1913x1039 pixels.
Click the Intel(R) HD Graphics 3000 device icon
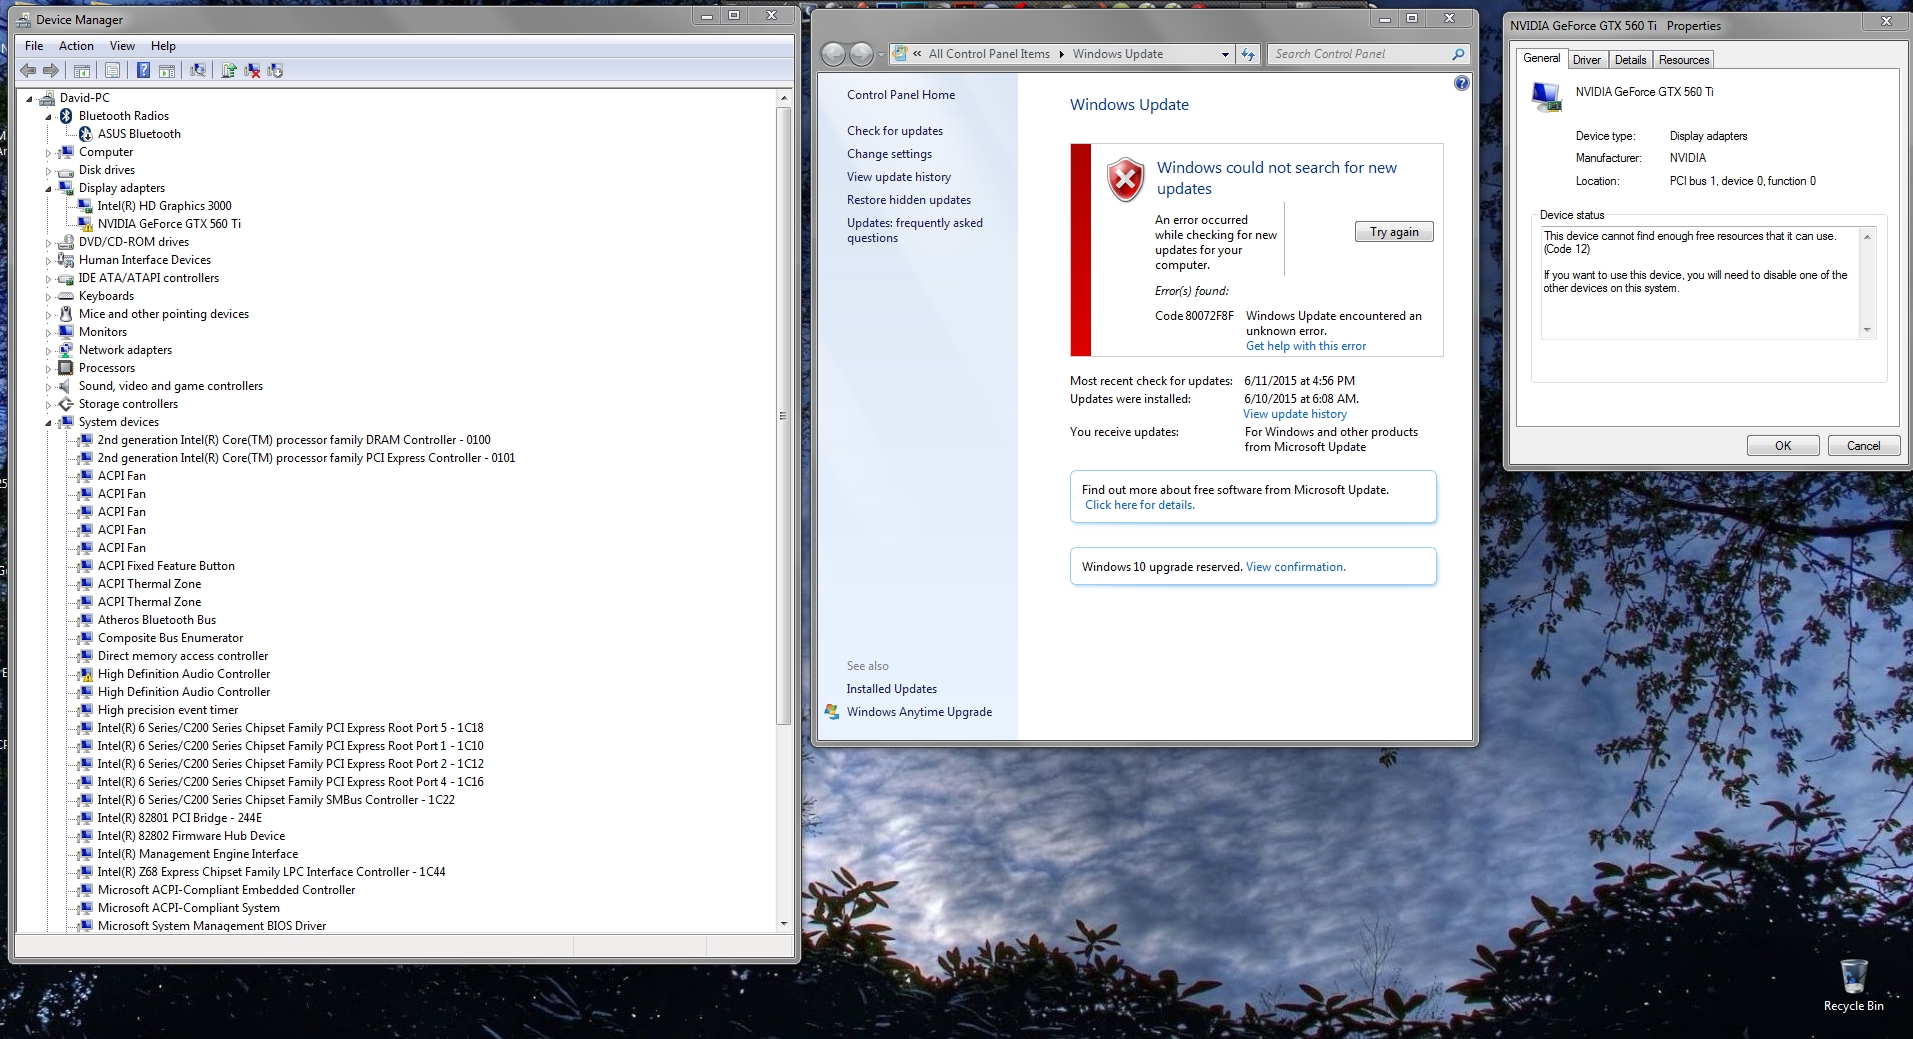point(85,206)
